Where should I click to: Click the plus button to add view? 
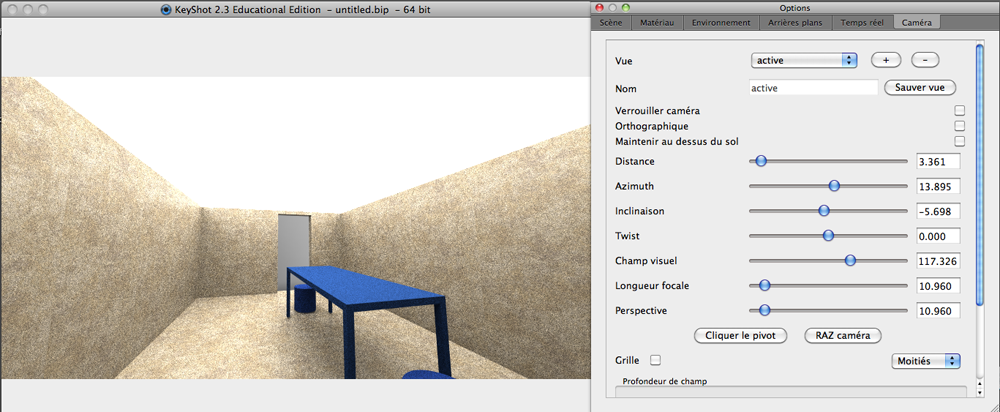click(x=885, y=60)
